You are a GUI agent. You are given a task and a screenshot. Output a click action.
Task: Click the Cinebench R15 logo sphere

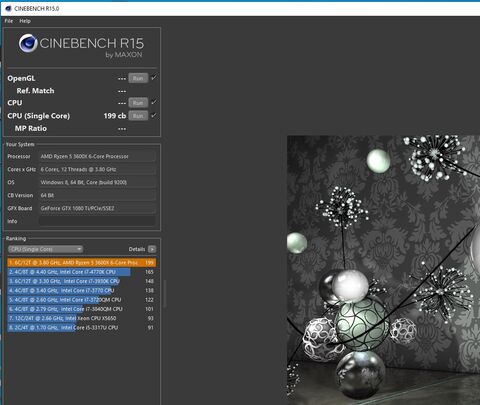(28, 43)
